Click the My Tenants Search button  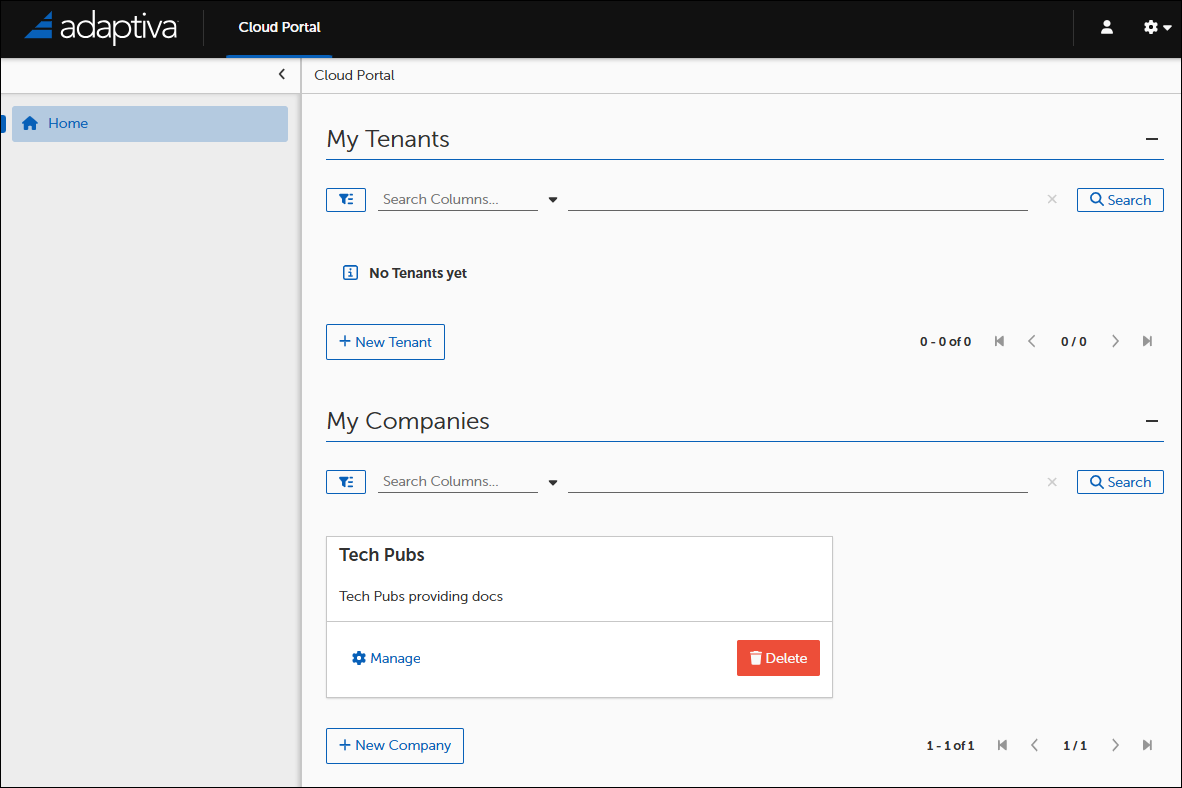coord(1120,200)
